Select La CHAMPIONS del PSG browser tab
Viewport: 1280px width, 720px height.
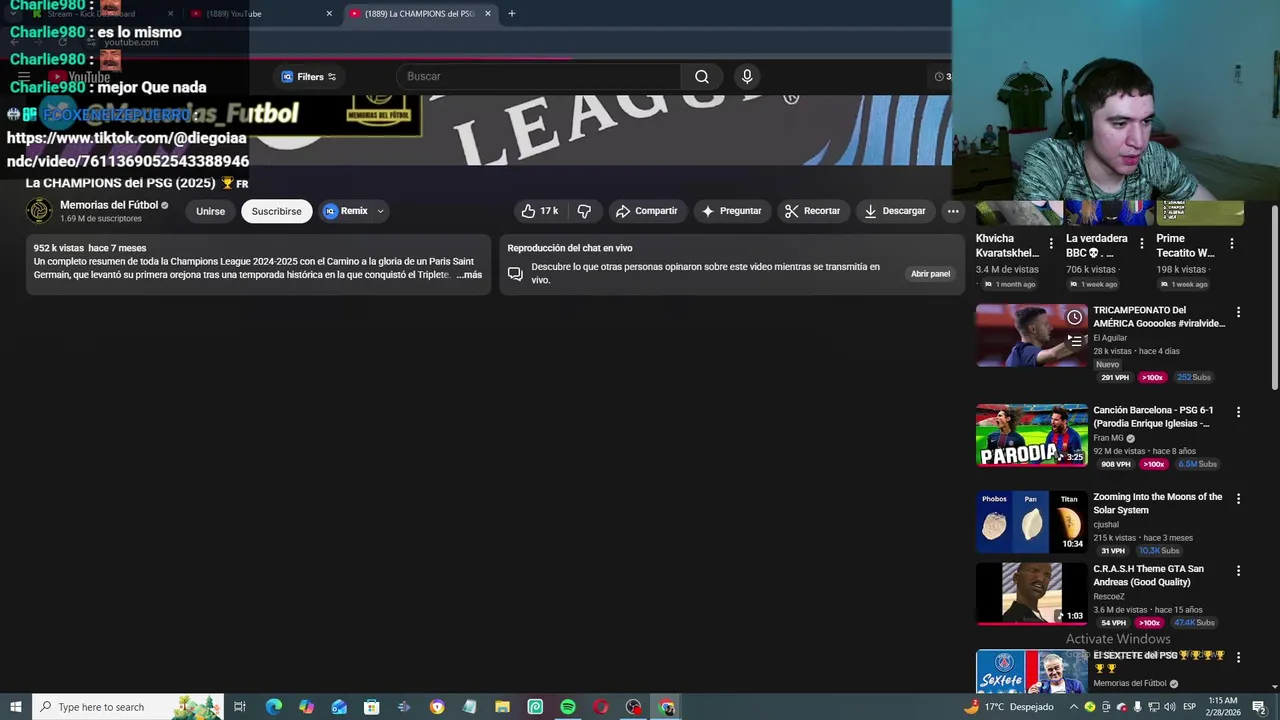[418, 14]
